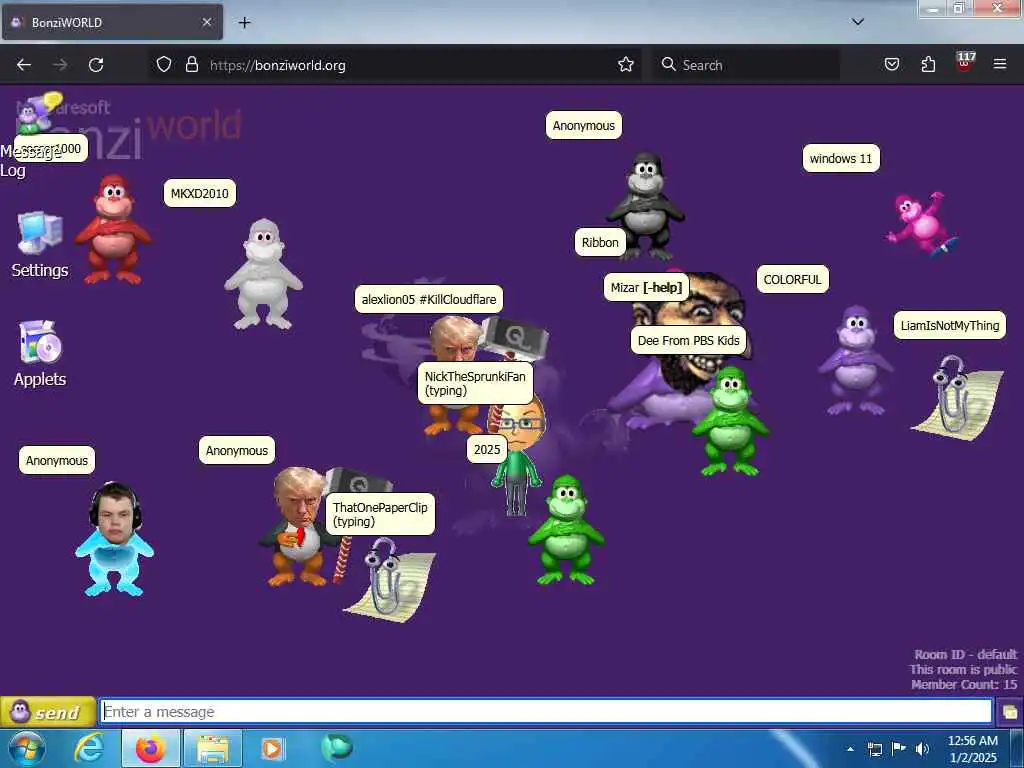Open the Extensions puzzle icon
Viewport: 1024px width, 768px height.
(x=928, y=65)
